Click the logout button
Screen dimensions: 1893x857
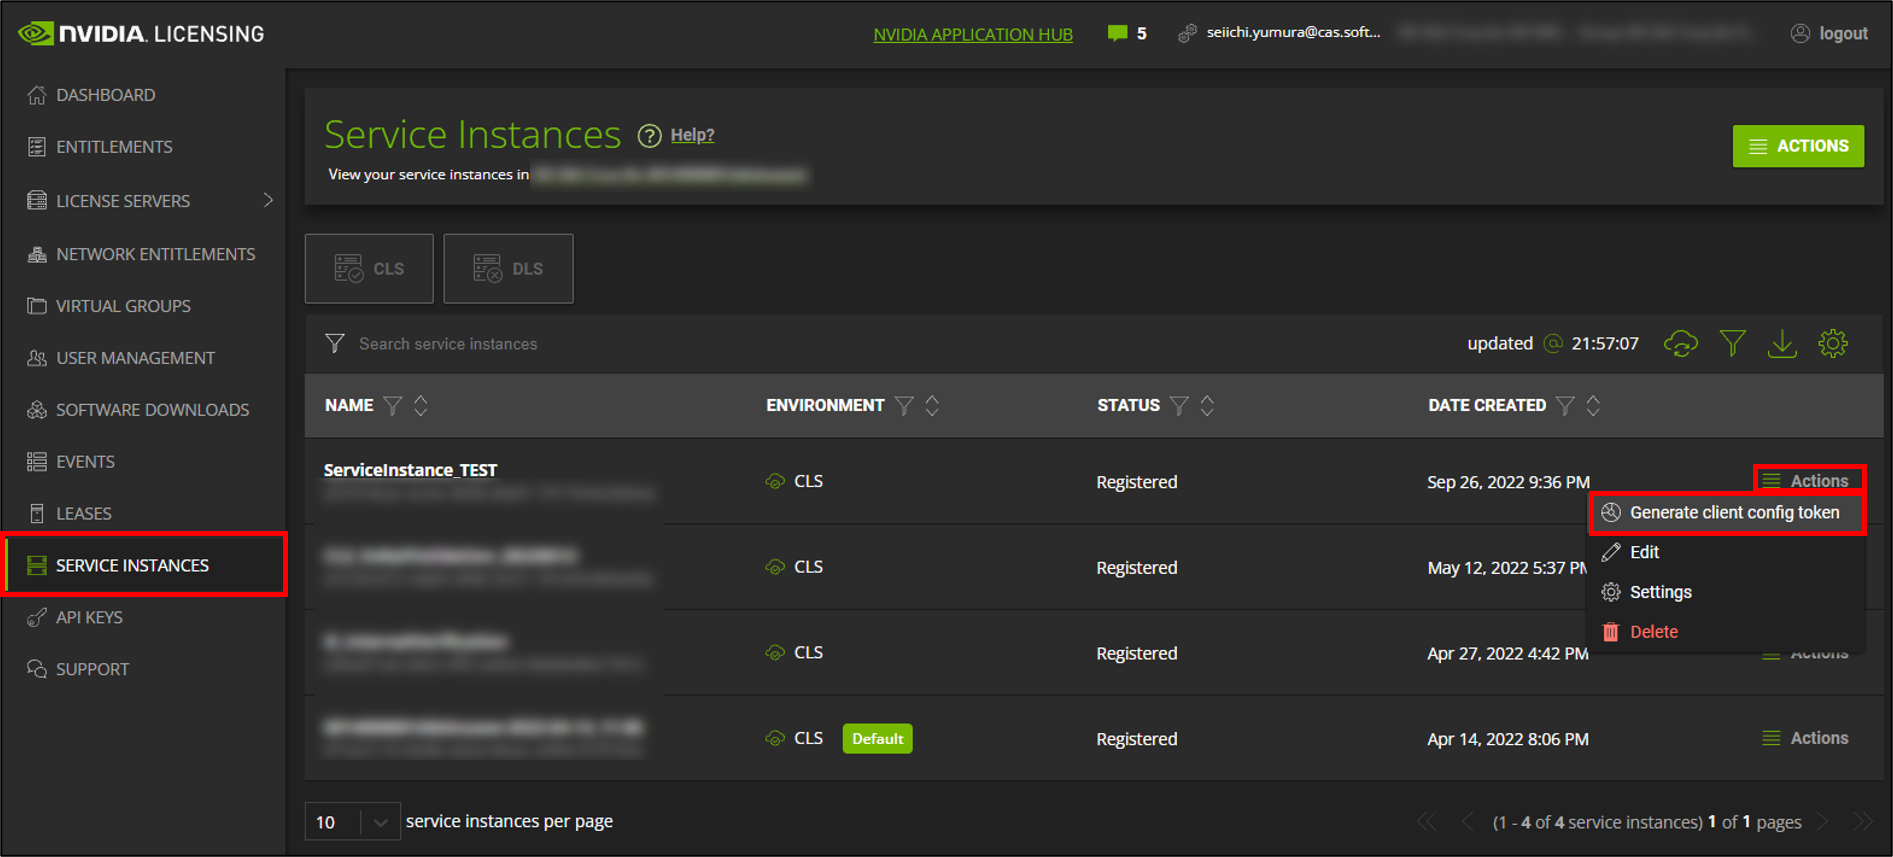pos(1829,33)
